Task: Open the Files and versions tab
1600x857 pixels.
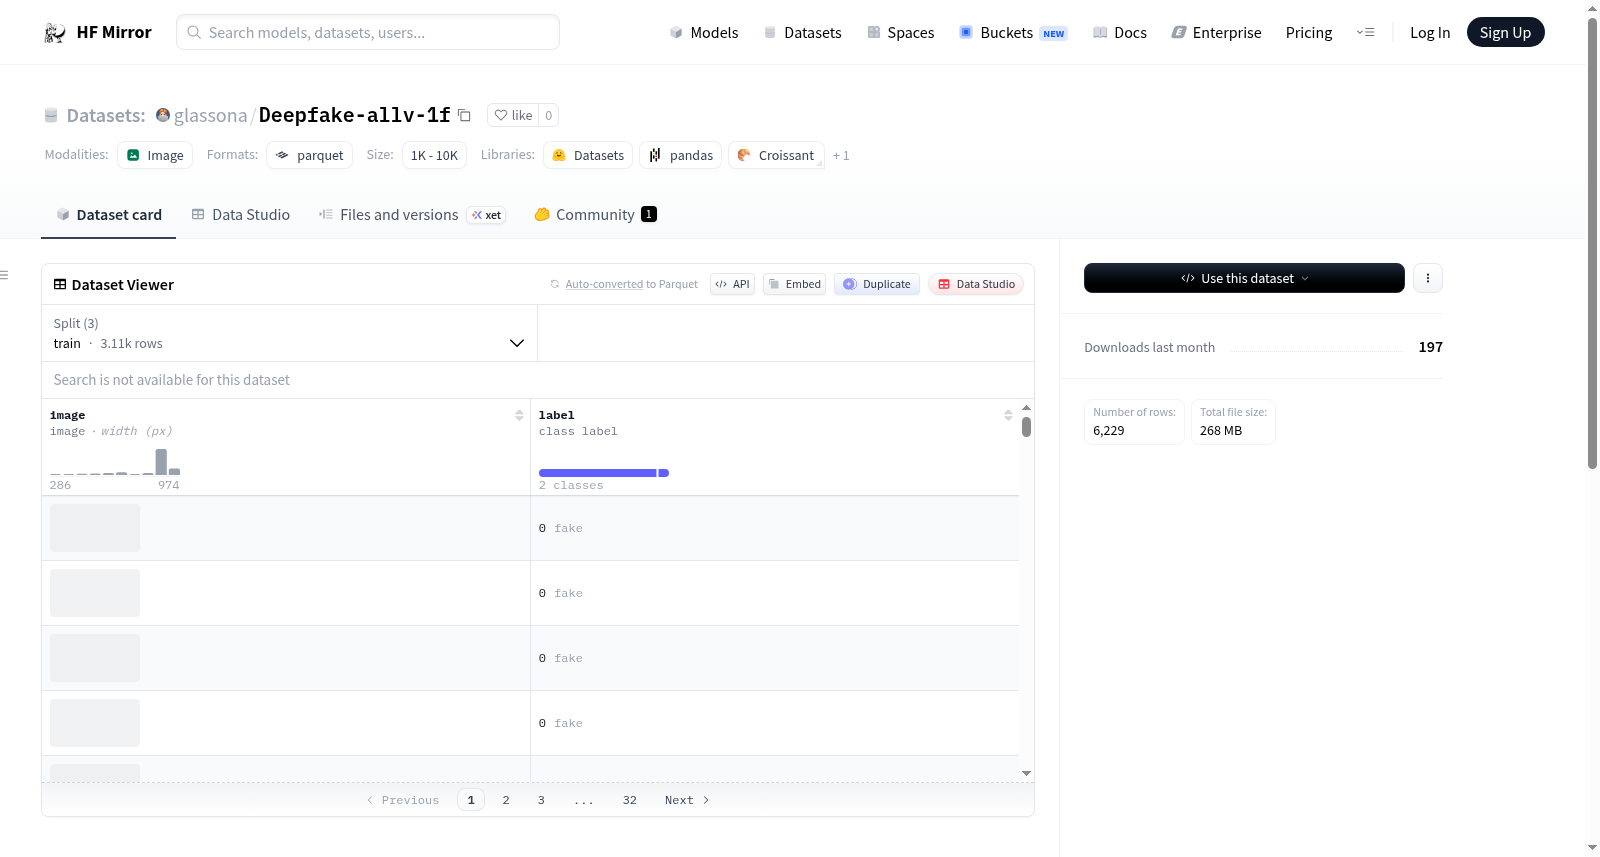Action: pyautogui.click(x=412, y=215)
